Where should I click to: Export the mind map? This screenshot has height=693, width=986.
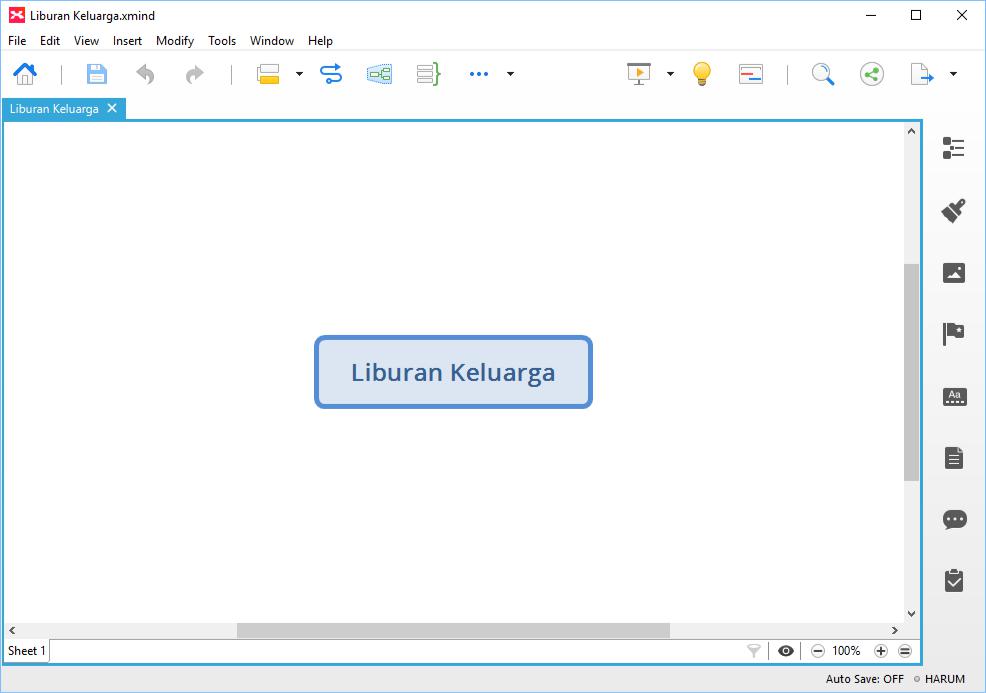click(x=922, y=74)
